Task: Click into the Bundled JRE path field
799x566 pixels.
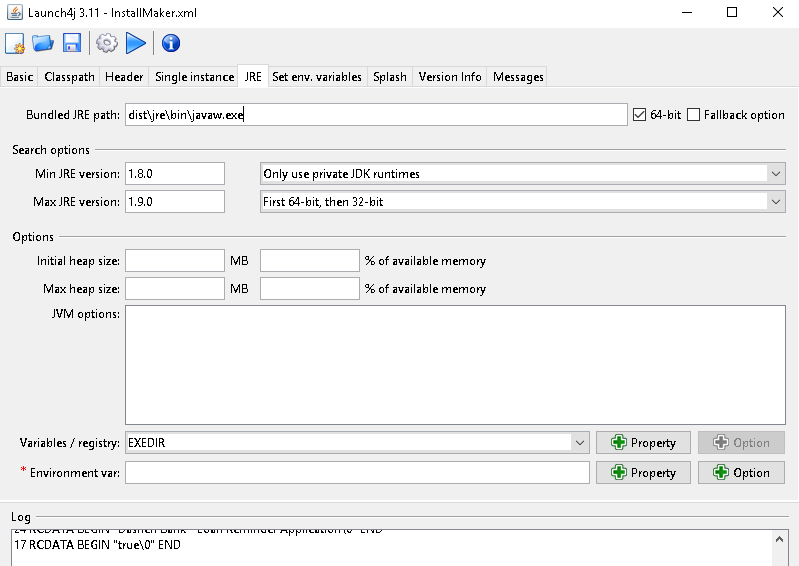Action: click(376, 115)
